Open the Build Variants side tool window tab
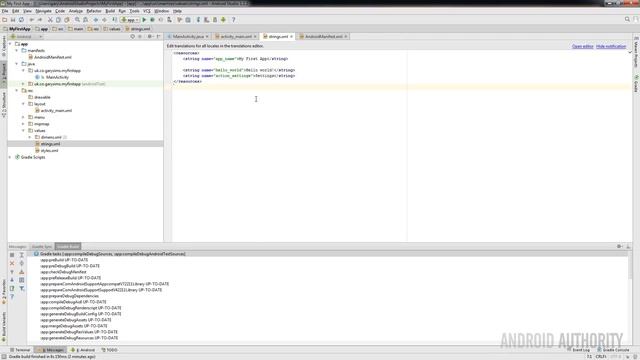 [x=4, y=327]
